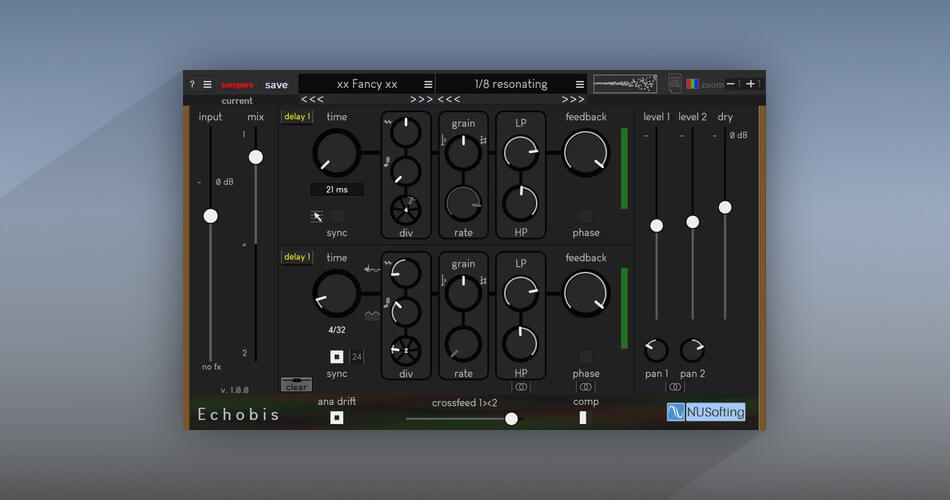This screenshot has height=500, width=950.
Task: Increase zoom with the plus button
Action: [x=750, y=84]
